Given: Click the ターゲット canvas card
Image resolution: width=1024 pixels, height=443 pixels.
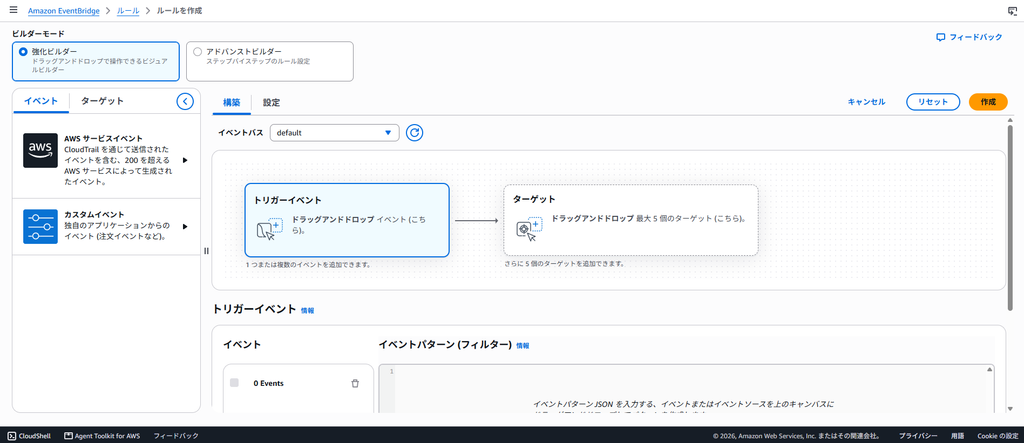Looking at the screenshot, I should tap(631, 220).
